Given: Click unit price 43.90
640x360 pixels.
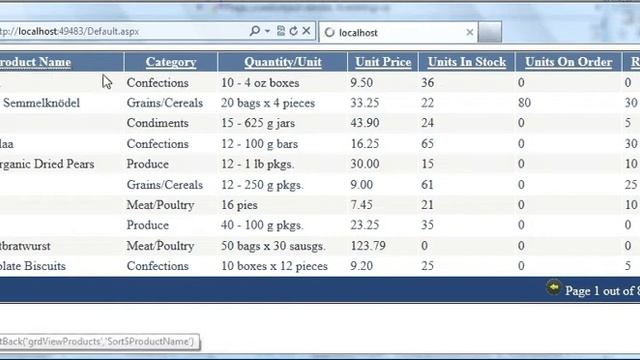Looking at the screenshot, I should coord(364,123).
